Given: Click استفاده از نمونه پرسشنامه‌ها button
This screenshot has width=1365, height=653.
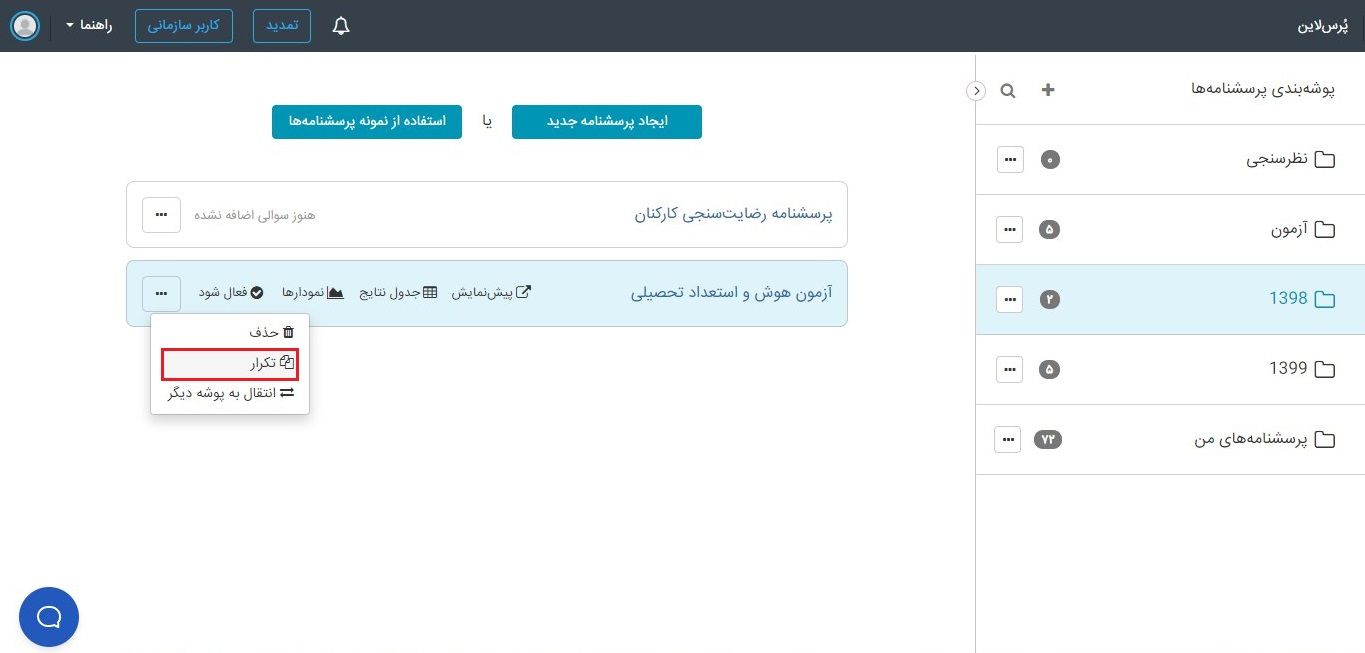Looking at the screenshot, I should pos(367,122).
